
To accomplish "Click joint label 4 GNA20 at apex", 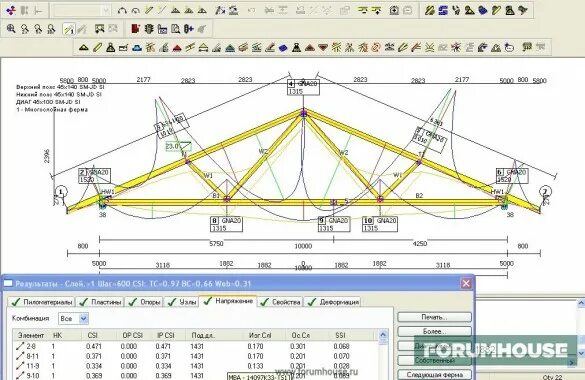I will tap(303, 87).
